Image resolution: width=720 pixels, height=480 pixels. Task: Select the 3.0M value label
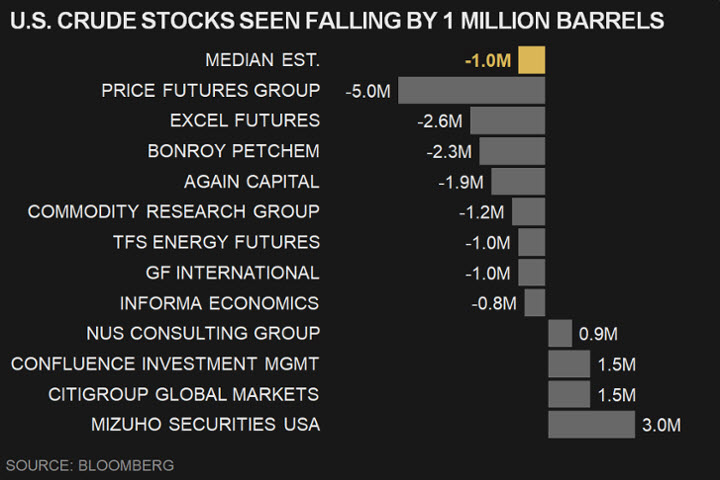click(x=661, y=425)
